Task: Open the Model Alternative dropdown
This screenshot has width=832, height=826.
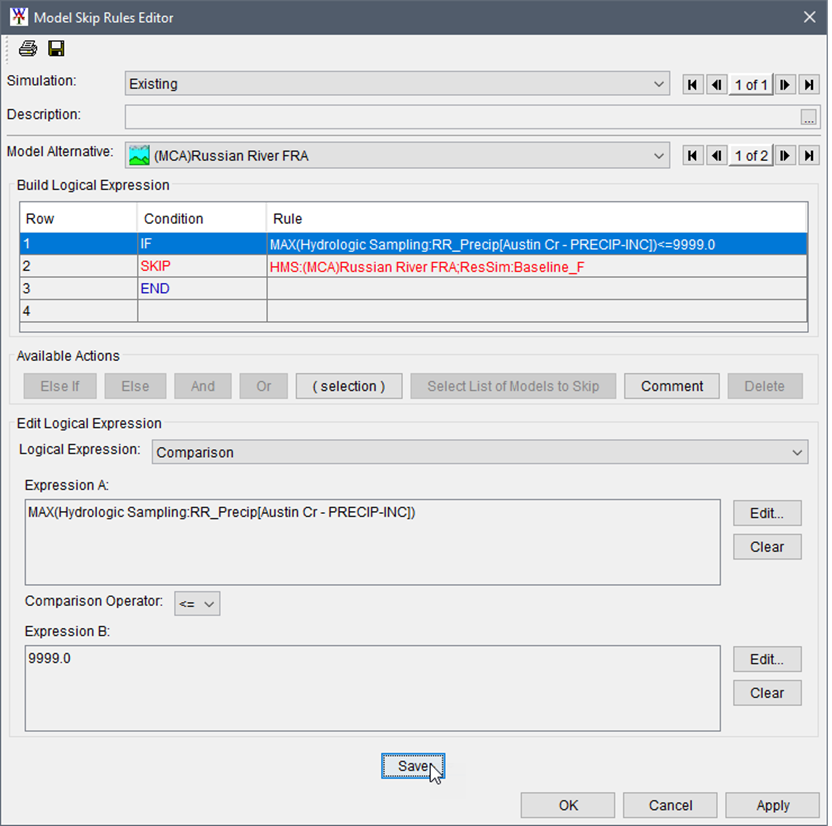Action: click(658, 155)
